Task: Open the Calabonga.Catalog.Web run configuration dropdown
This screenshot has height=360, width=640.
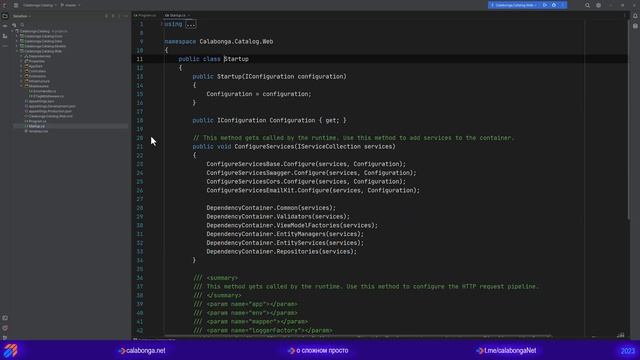Action: click(x=514, y=5)
